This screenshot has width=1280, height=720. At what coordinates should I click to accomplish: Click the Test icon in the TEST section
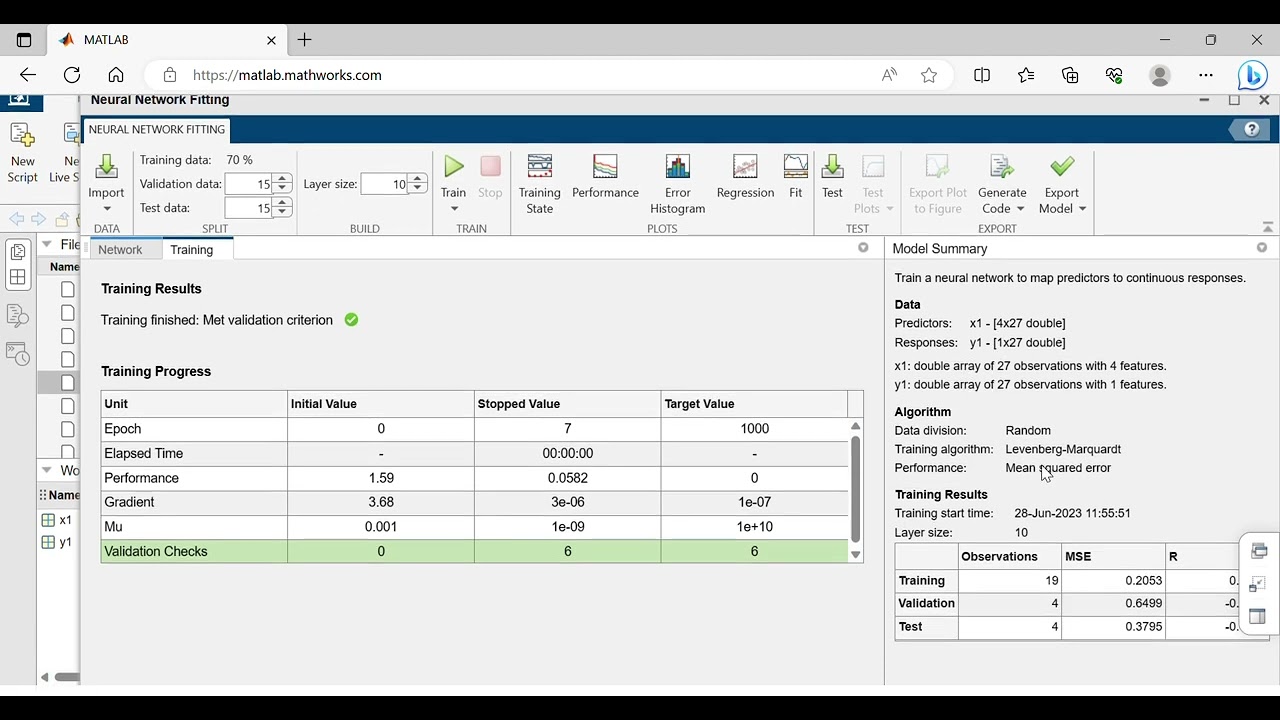click(x=832, y=167)
